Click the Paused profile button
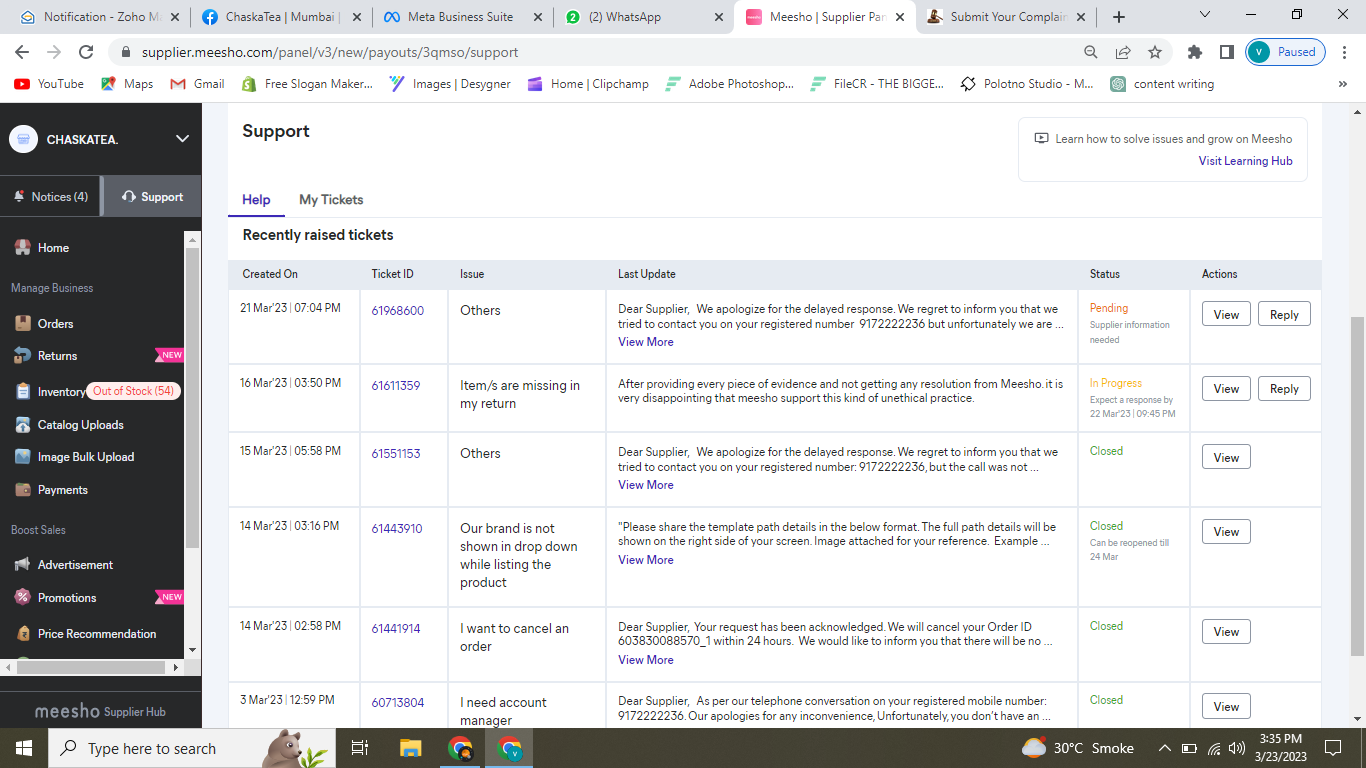 [1286, 52]
